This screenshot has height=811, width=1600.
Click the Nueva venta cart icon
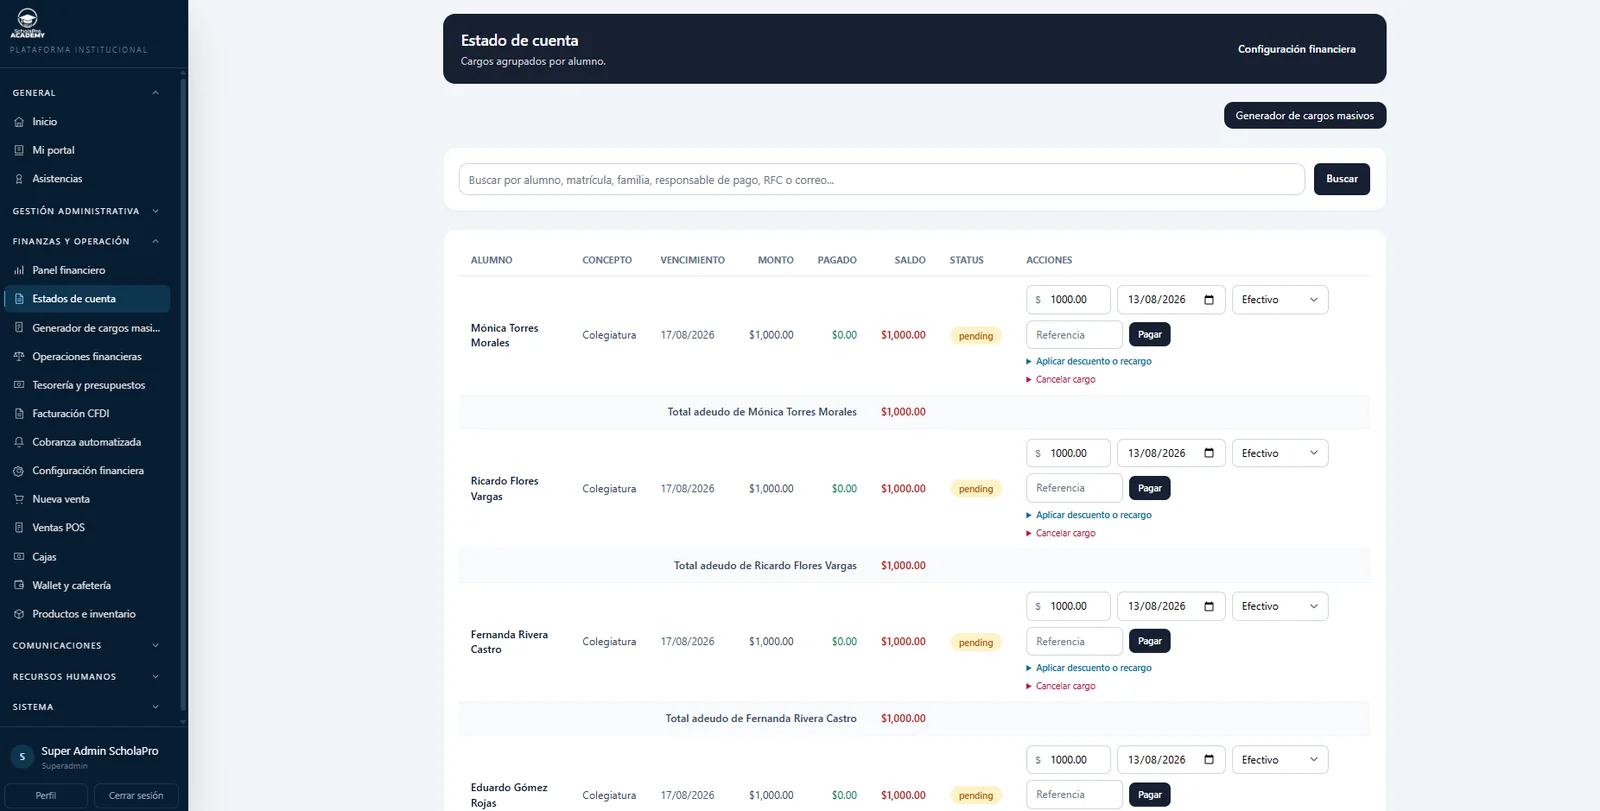point(19,499)
